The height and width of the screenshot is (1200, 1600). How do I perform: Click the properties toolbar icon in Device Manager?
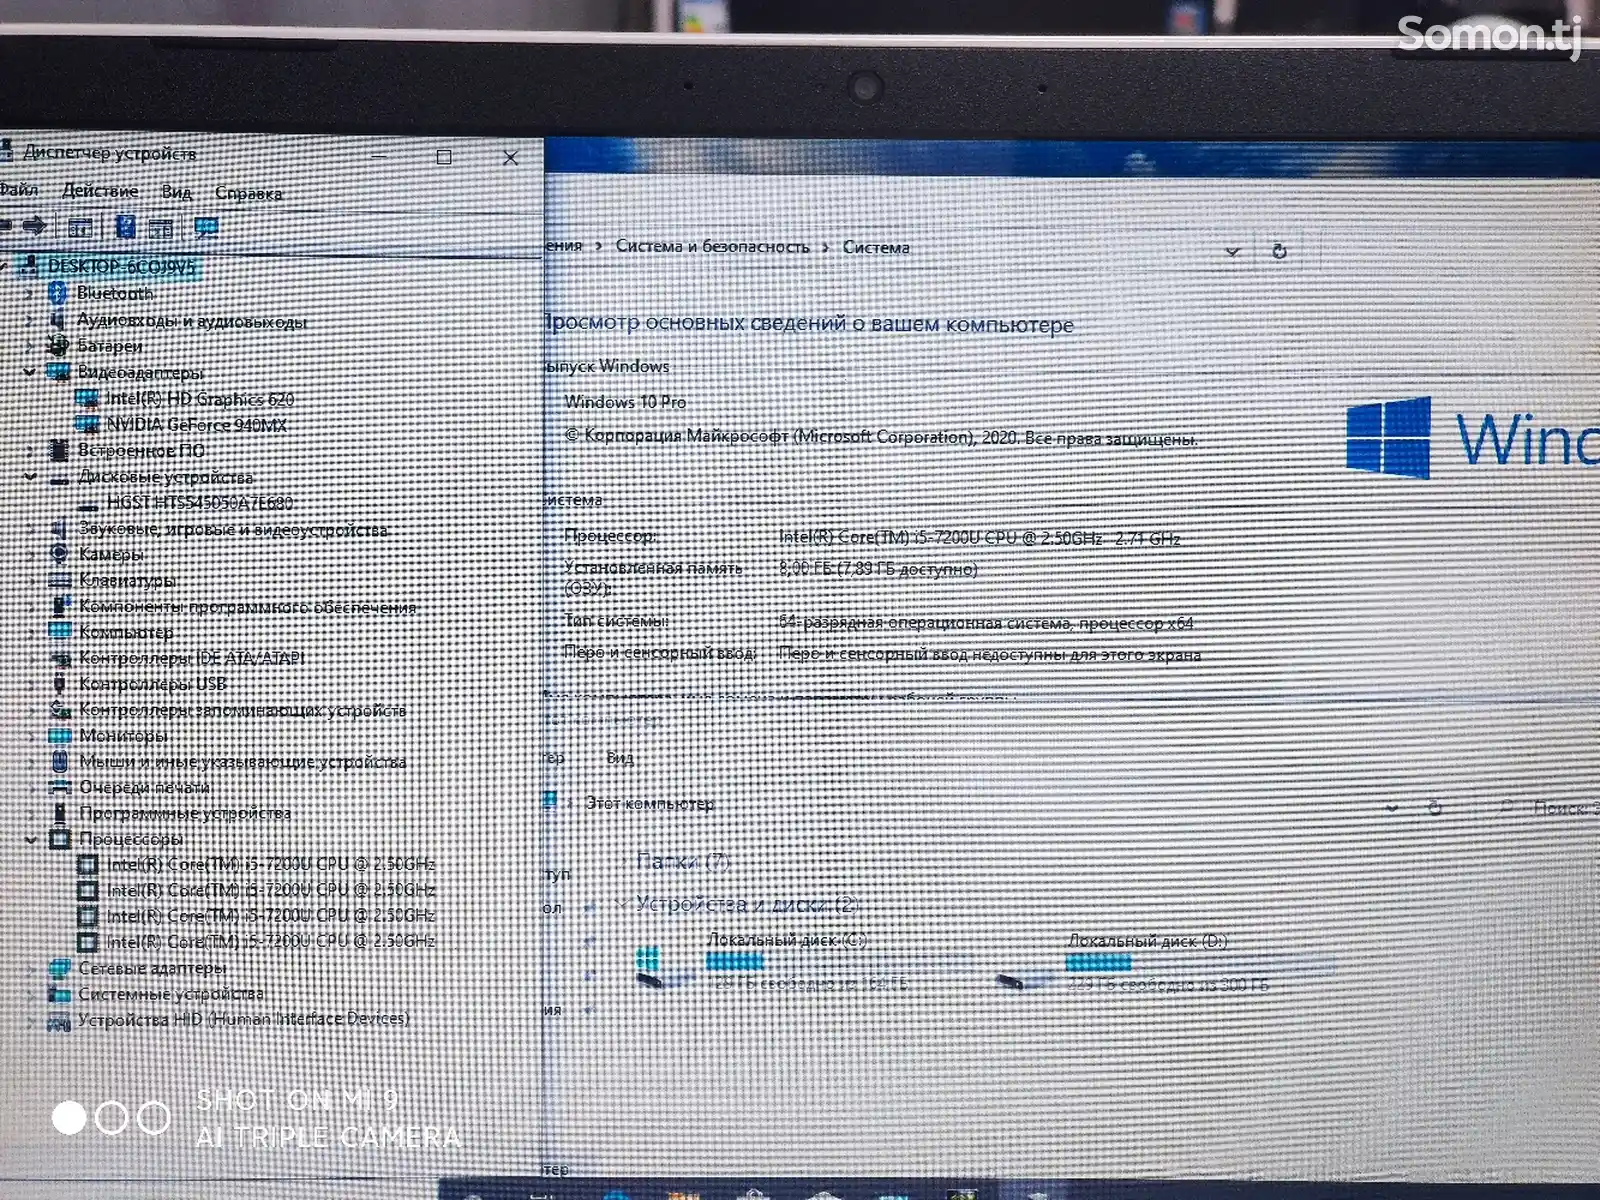(80, 227)
